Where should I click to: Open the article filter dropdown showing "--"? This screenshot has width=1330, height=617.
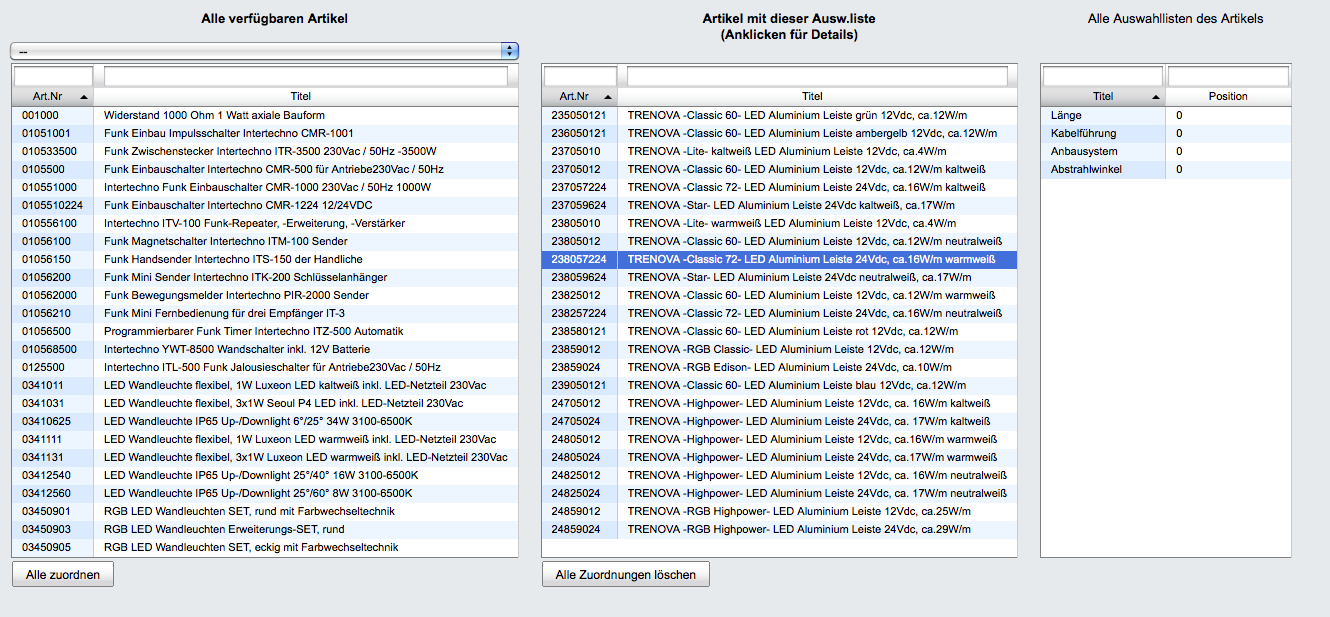pos(264,51)
